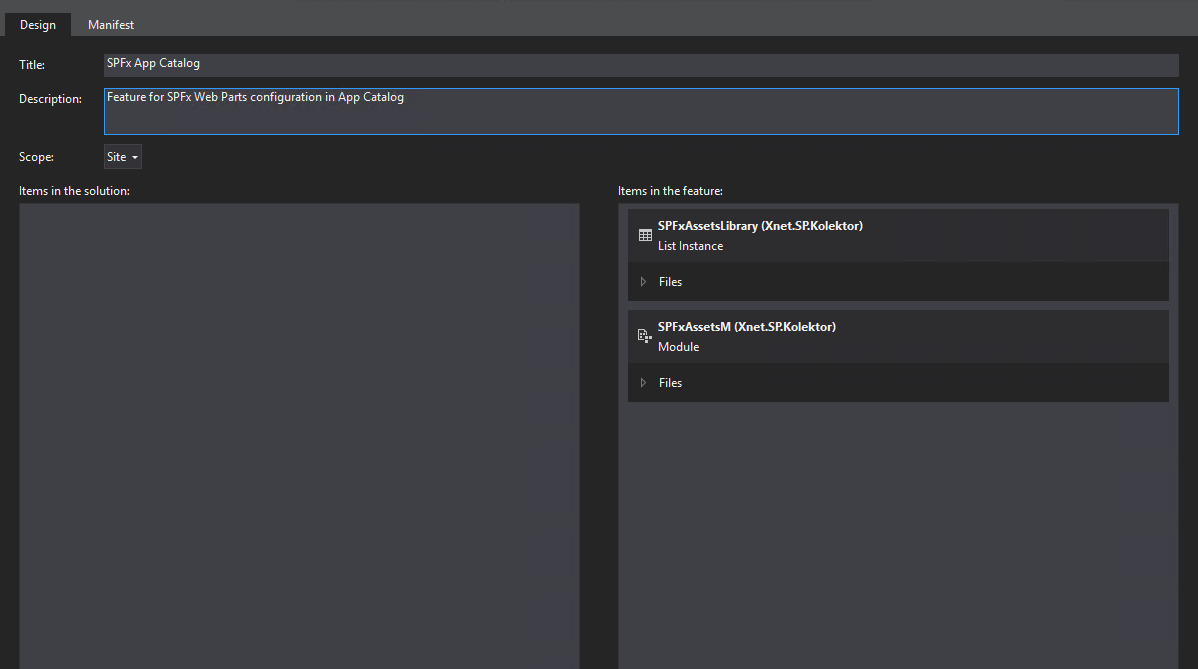Click the Files label under SPFxAssetsM
The height and width of the screenshot is (669, 1198).
coord(670,383)
